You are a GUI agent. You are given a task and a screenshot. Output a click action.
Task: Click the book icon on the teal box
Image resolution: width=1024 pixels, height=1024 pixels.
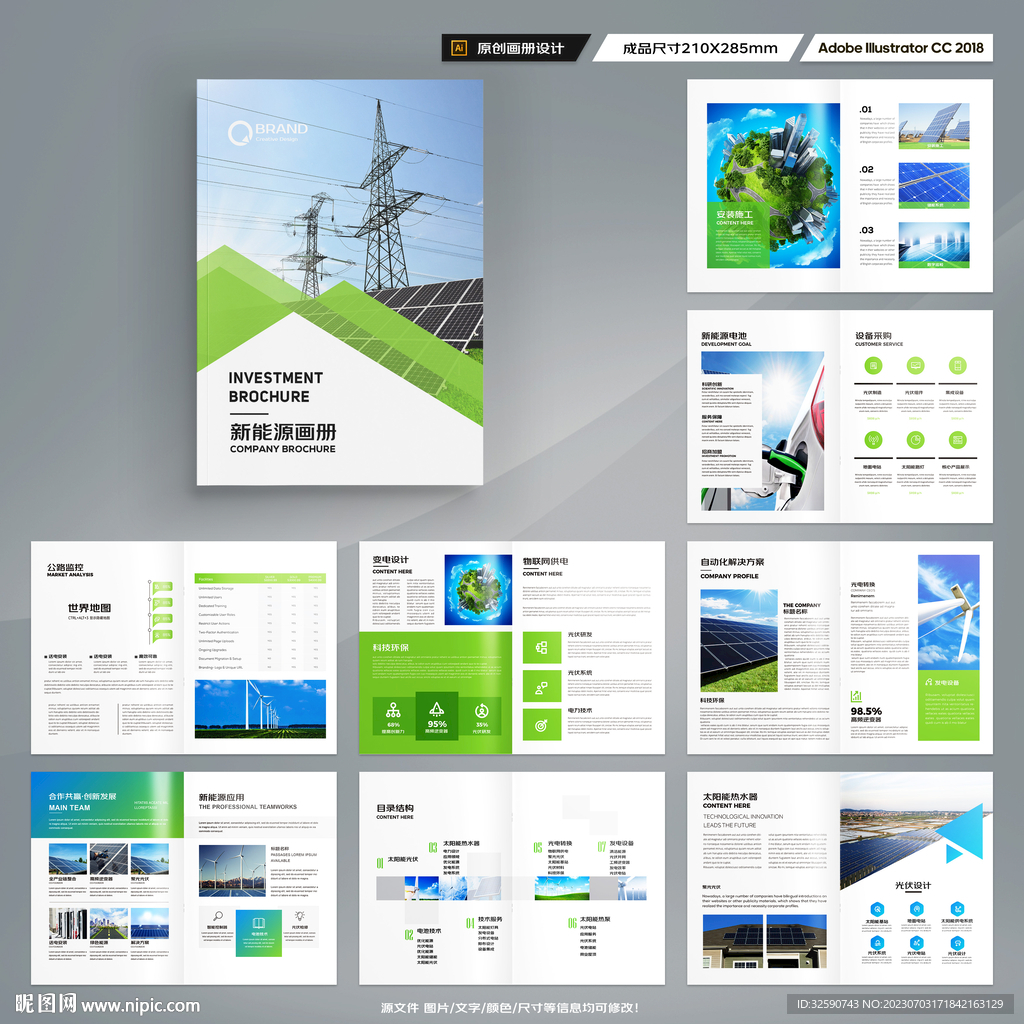point(259,923)
